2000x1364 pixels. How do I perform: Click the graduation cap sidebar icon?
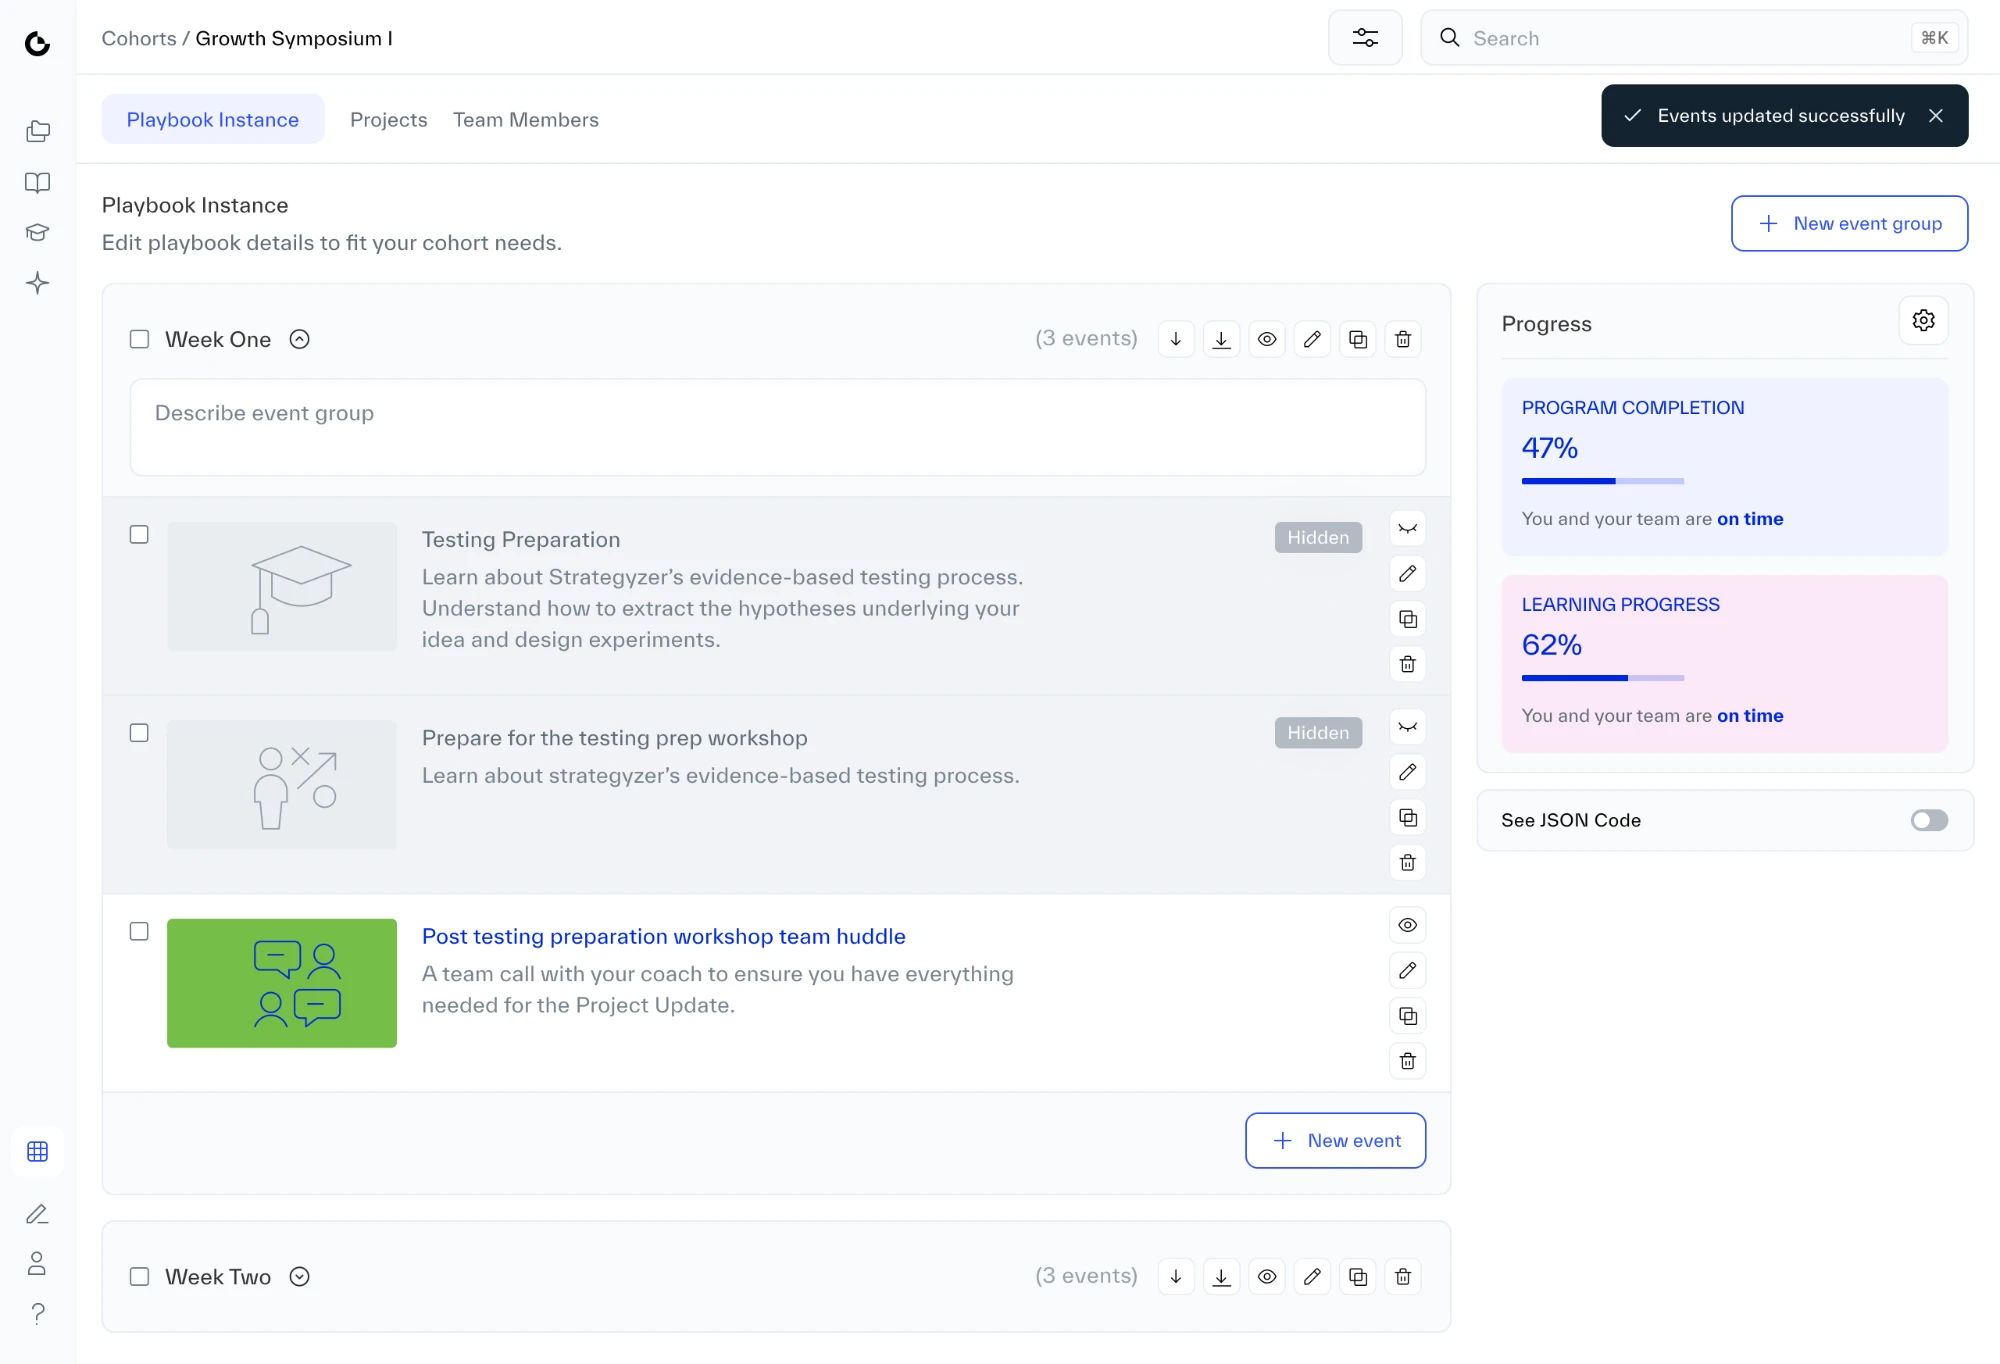pos(38,233)
